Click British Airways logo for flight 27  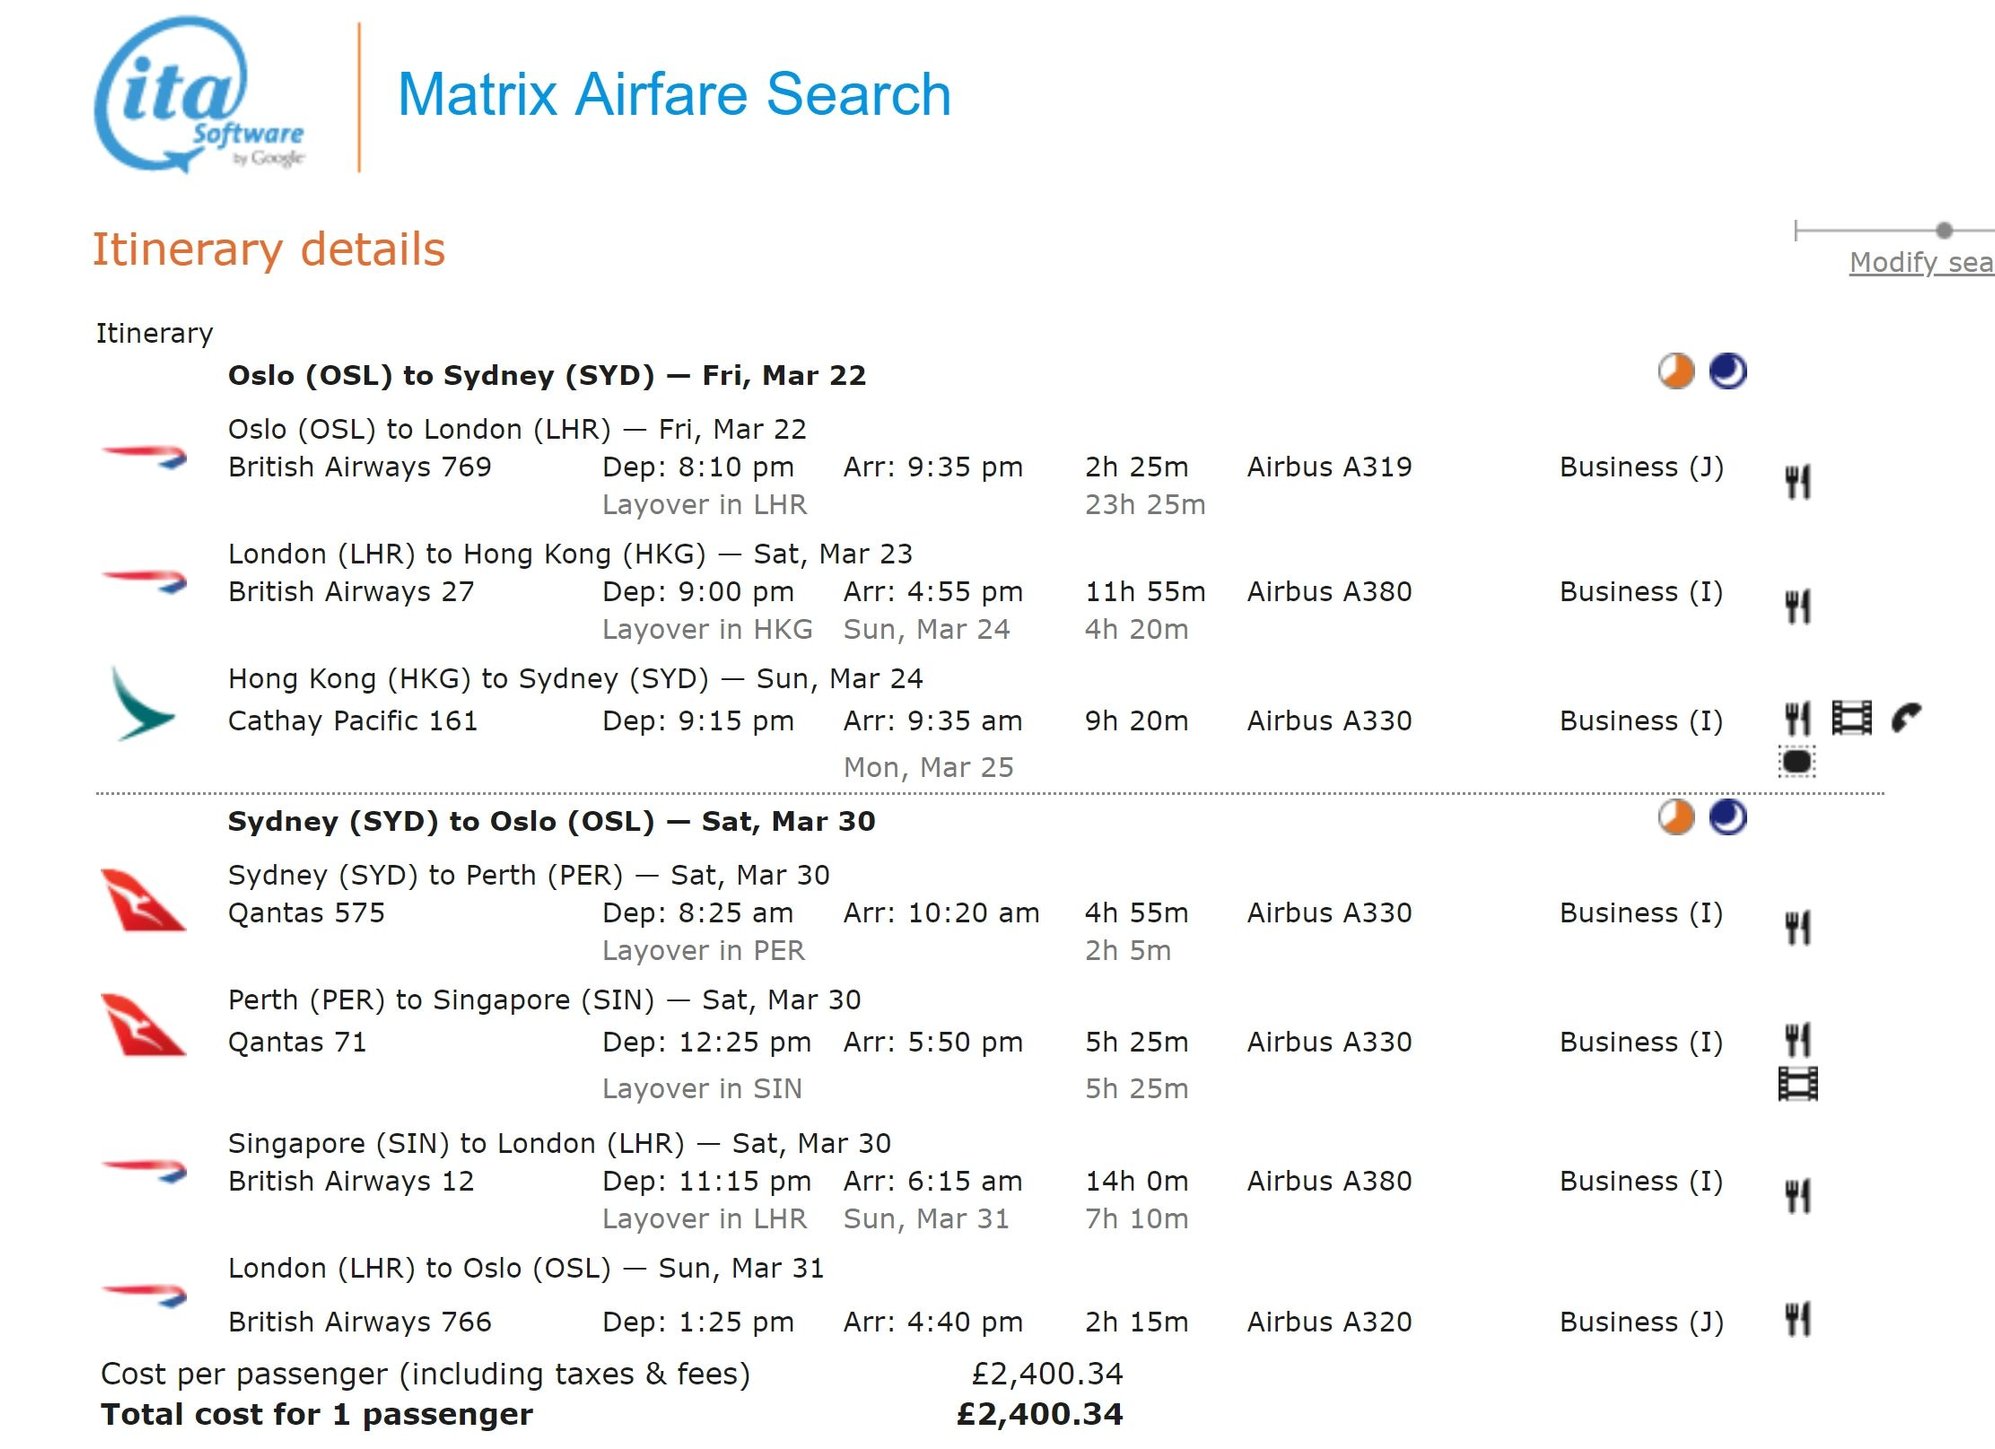145,581
